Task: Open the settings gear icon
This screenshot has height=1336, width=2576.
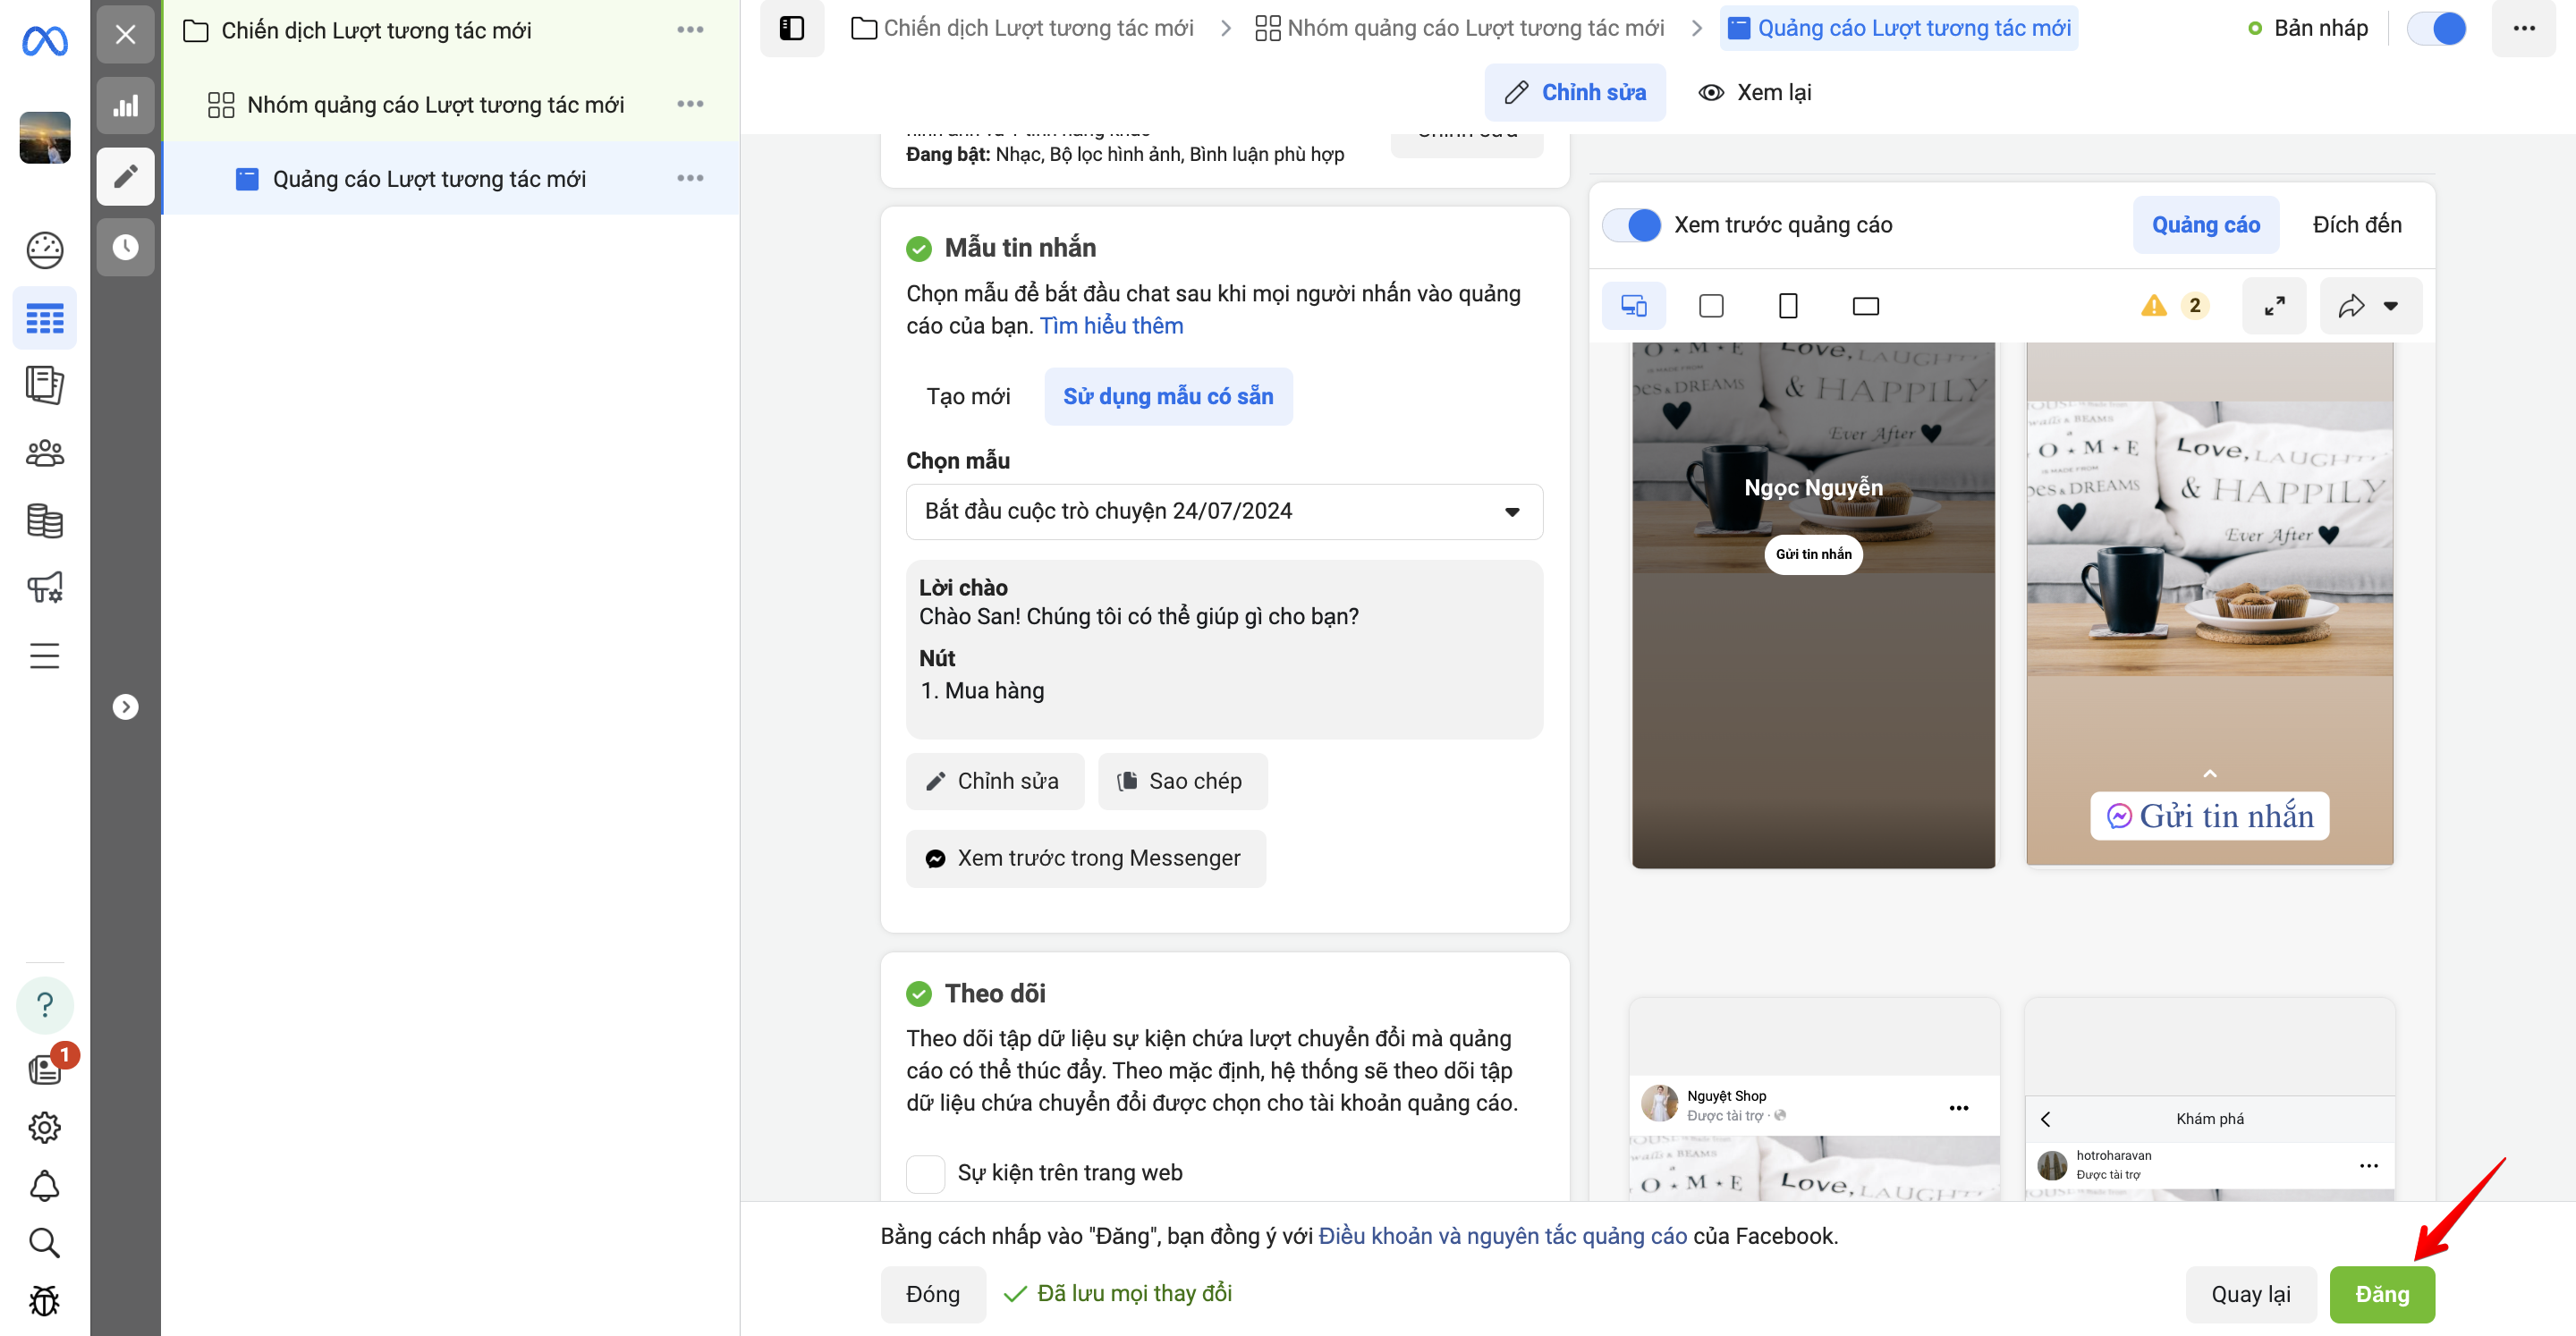Action: (x=45, y=1128)
